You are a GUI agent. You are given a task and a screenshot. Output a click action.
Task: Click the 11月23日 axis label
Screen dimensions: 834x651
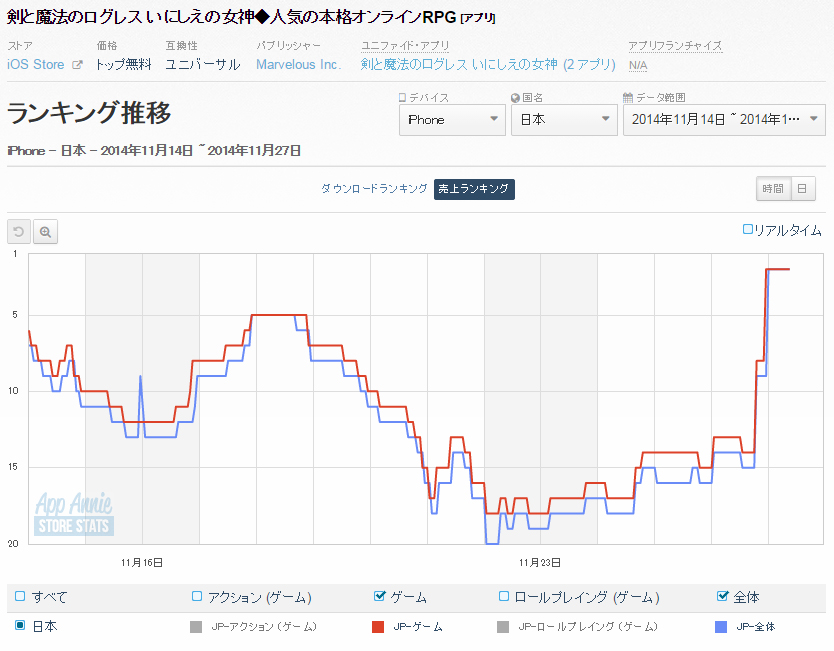[540, 563]
